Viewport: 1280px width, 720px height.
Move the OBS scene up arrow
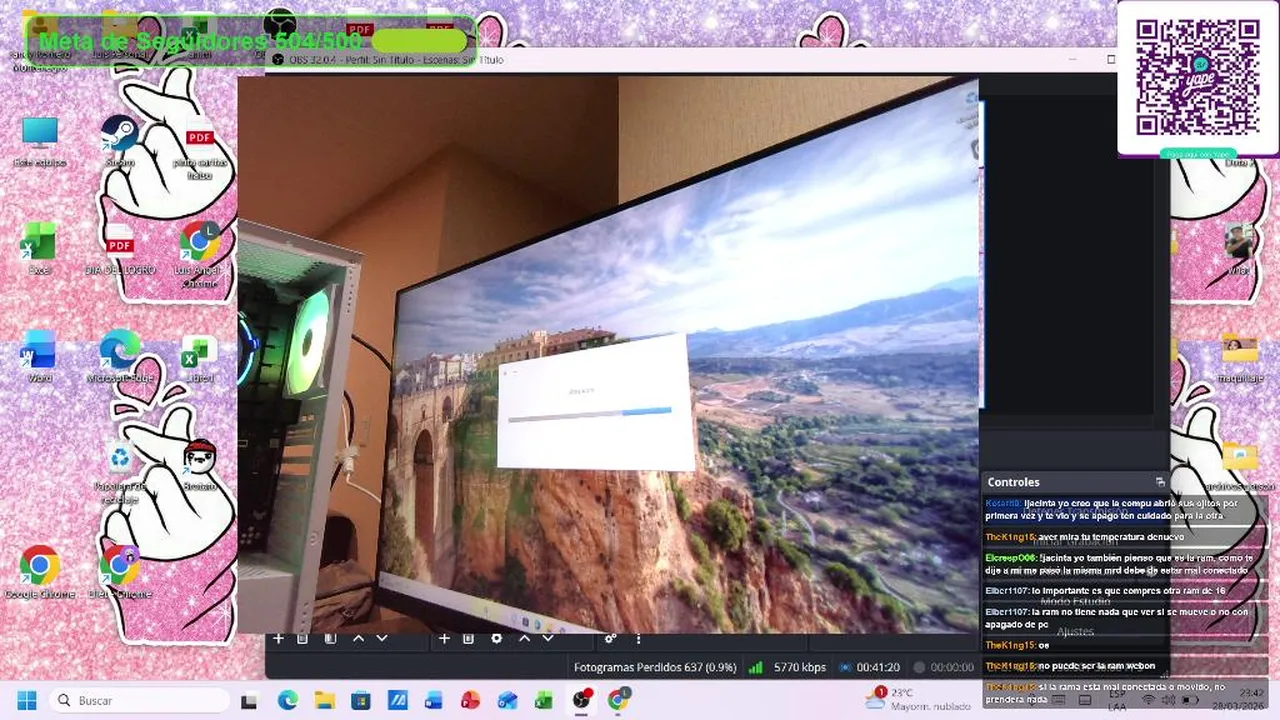point(358,639)
